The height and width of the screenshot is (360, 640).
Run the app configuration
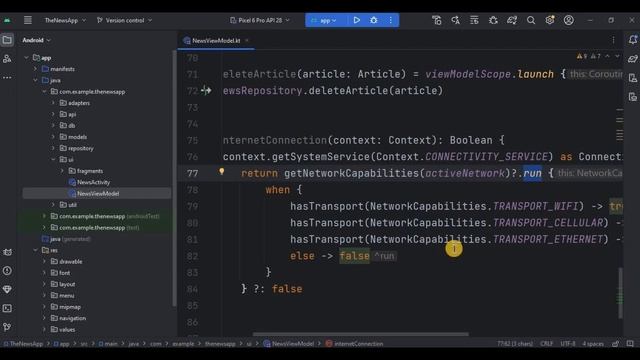point(356,20)
